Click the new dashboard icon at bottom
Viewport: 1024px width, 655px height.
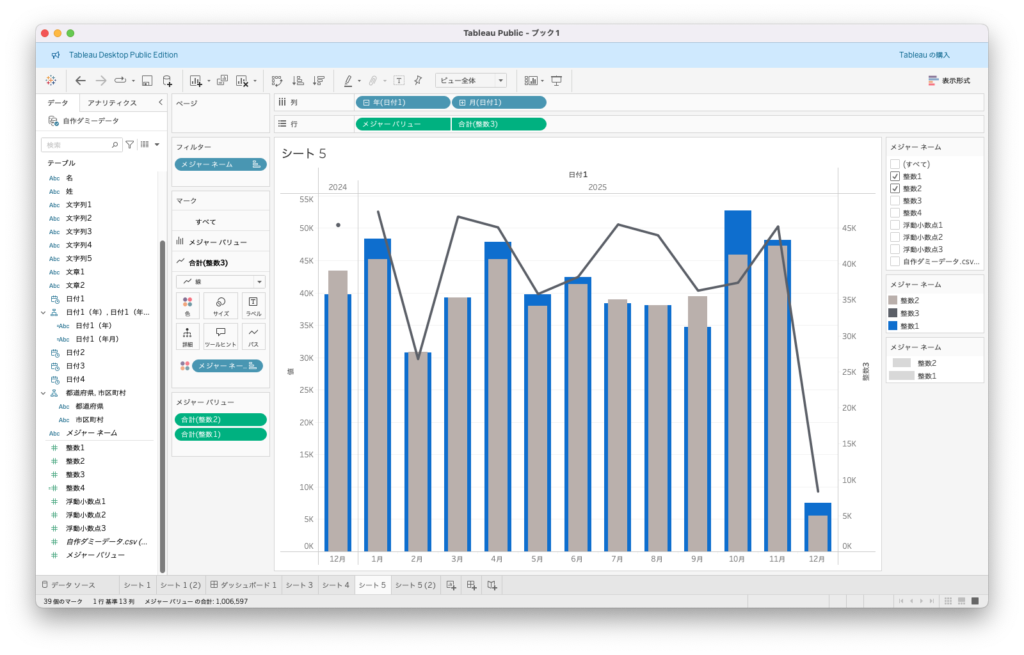point(471,584)
